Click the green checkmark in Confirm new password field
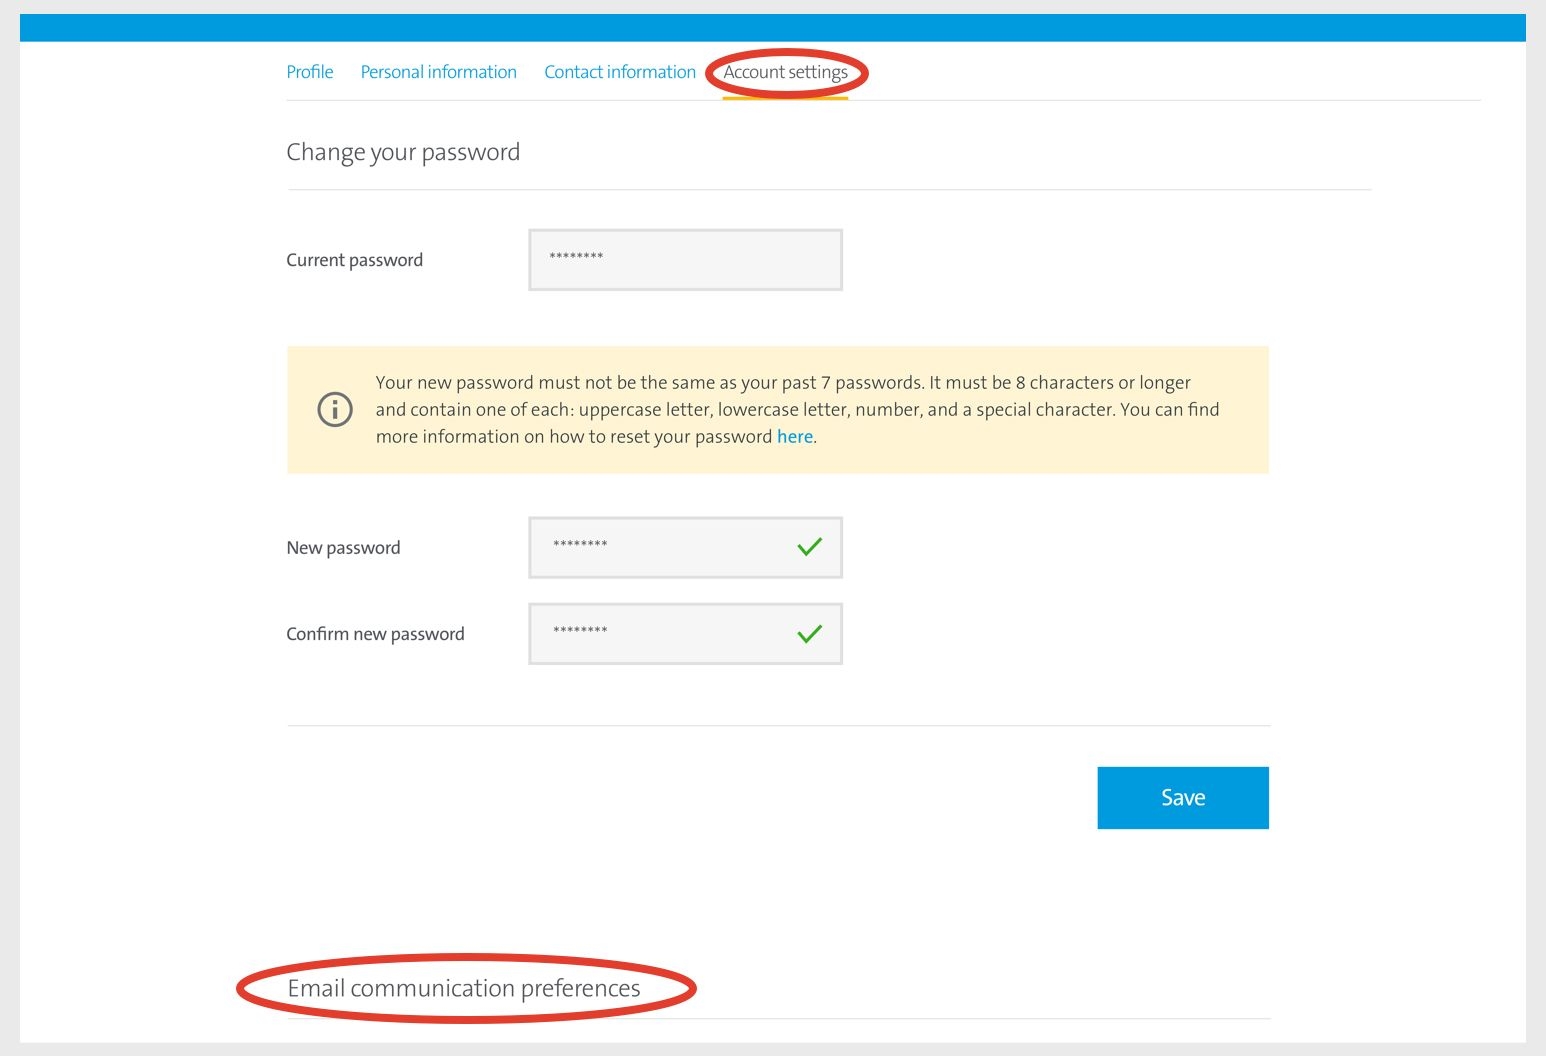The height and width of the screenshot is (1056, 1546). [809, 633]
